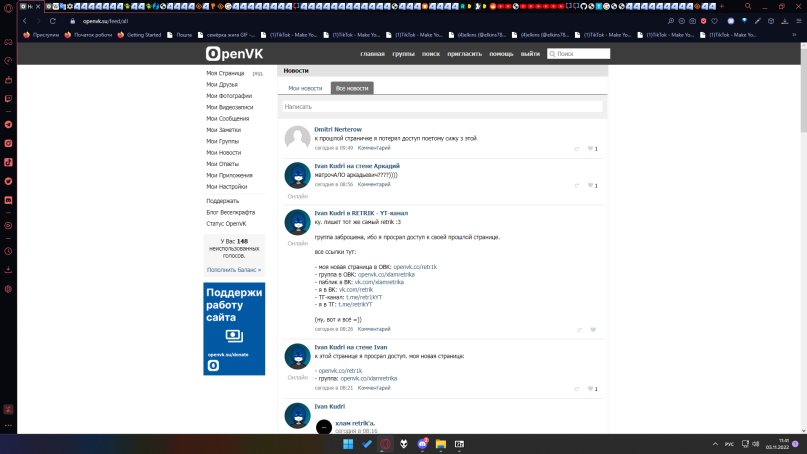The image size is (807, 454).
Task: Like Dmitri Nerterow's post with heart
Action: click(x=591, y=149)
